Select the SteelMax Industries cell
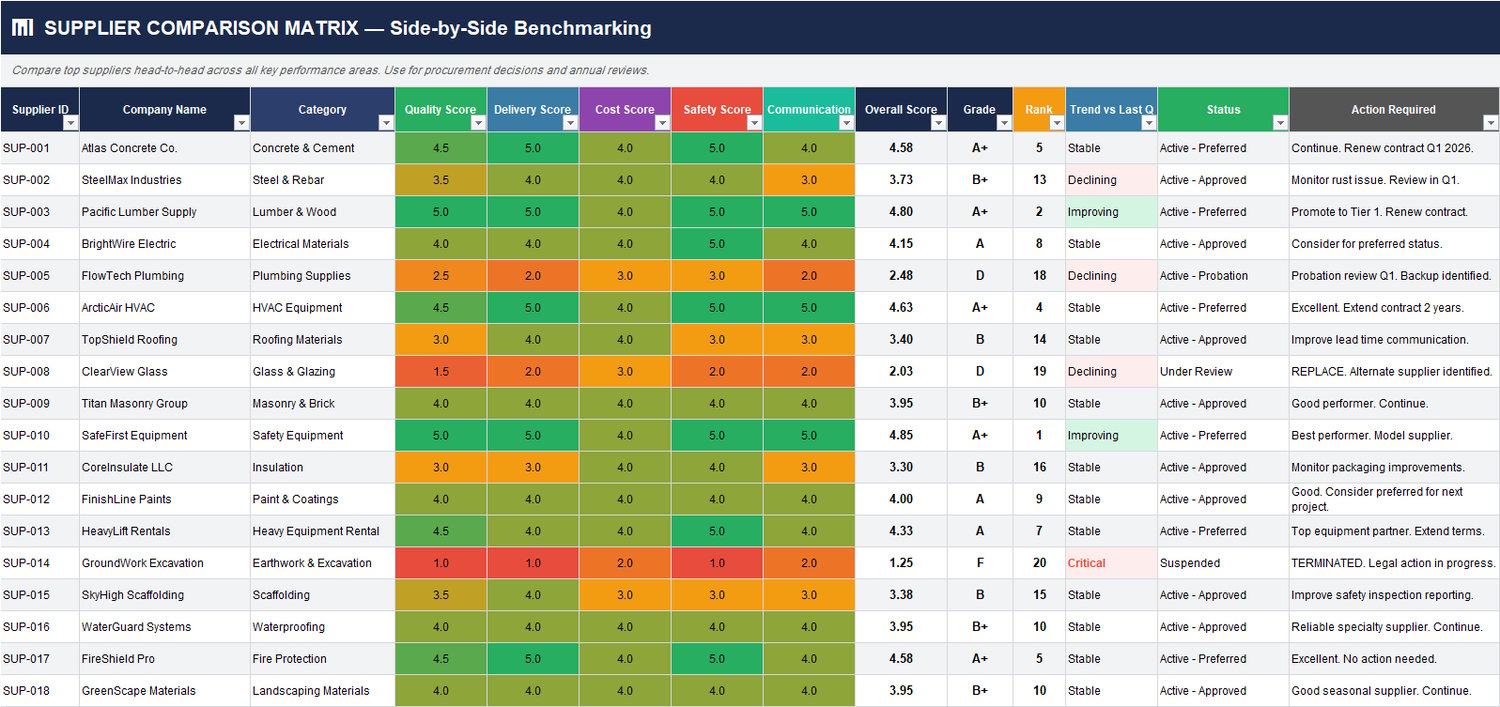1500x707 pixels. click(165, 180)
